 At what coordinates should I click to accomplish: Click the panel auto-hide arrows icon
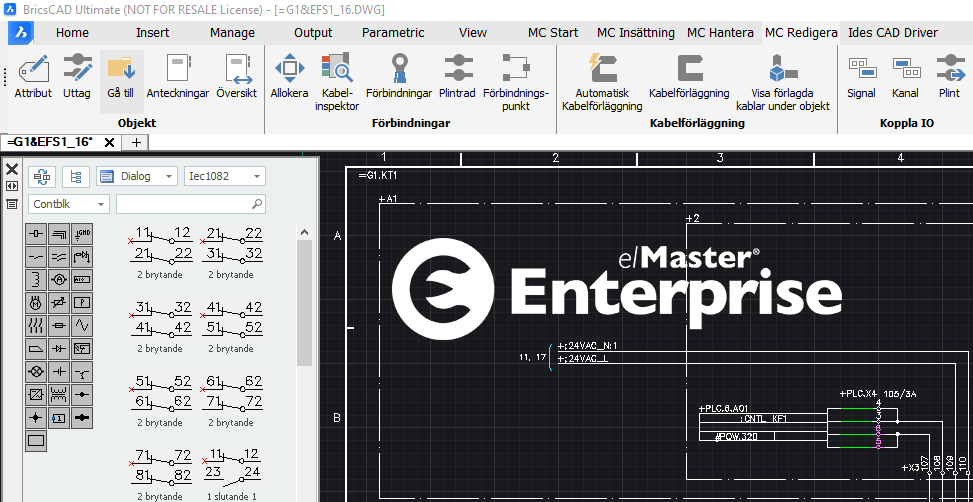[11, 186]
